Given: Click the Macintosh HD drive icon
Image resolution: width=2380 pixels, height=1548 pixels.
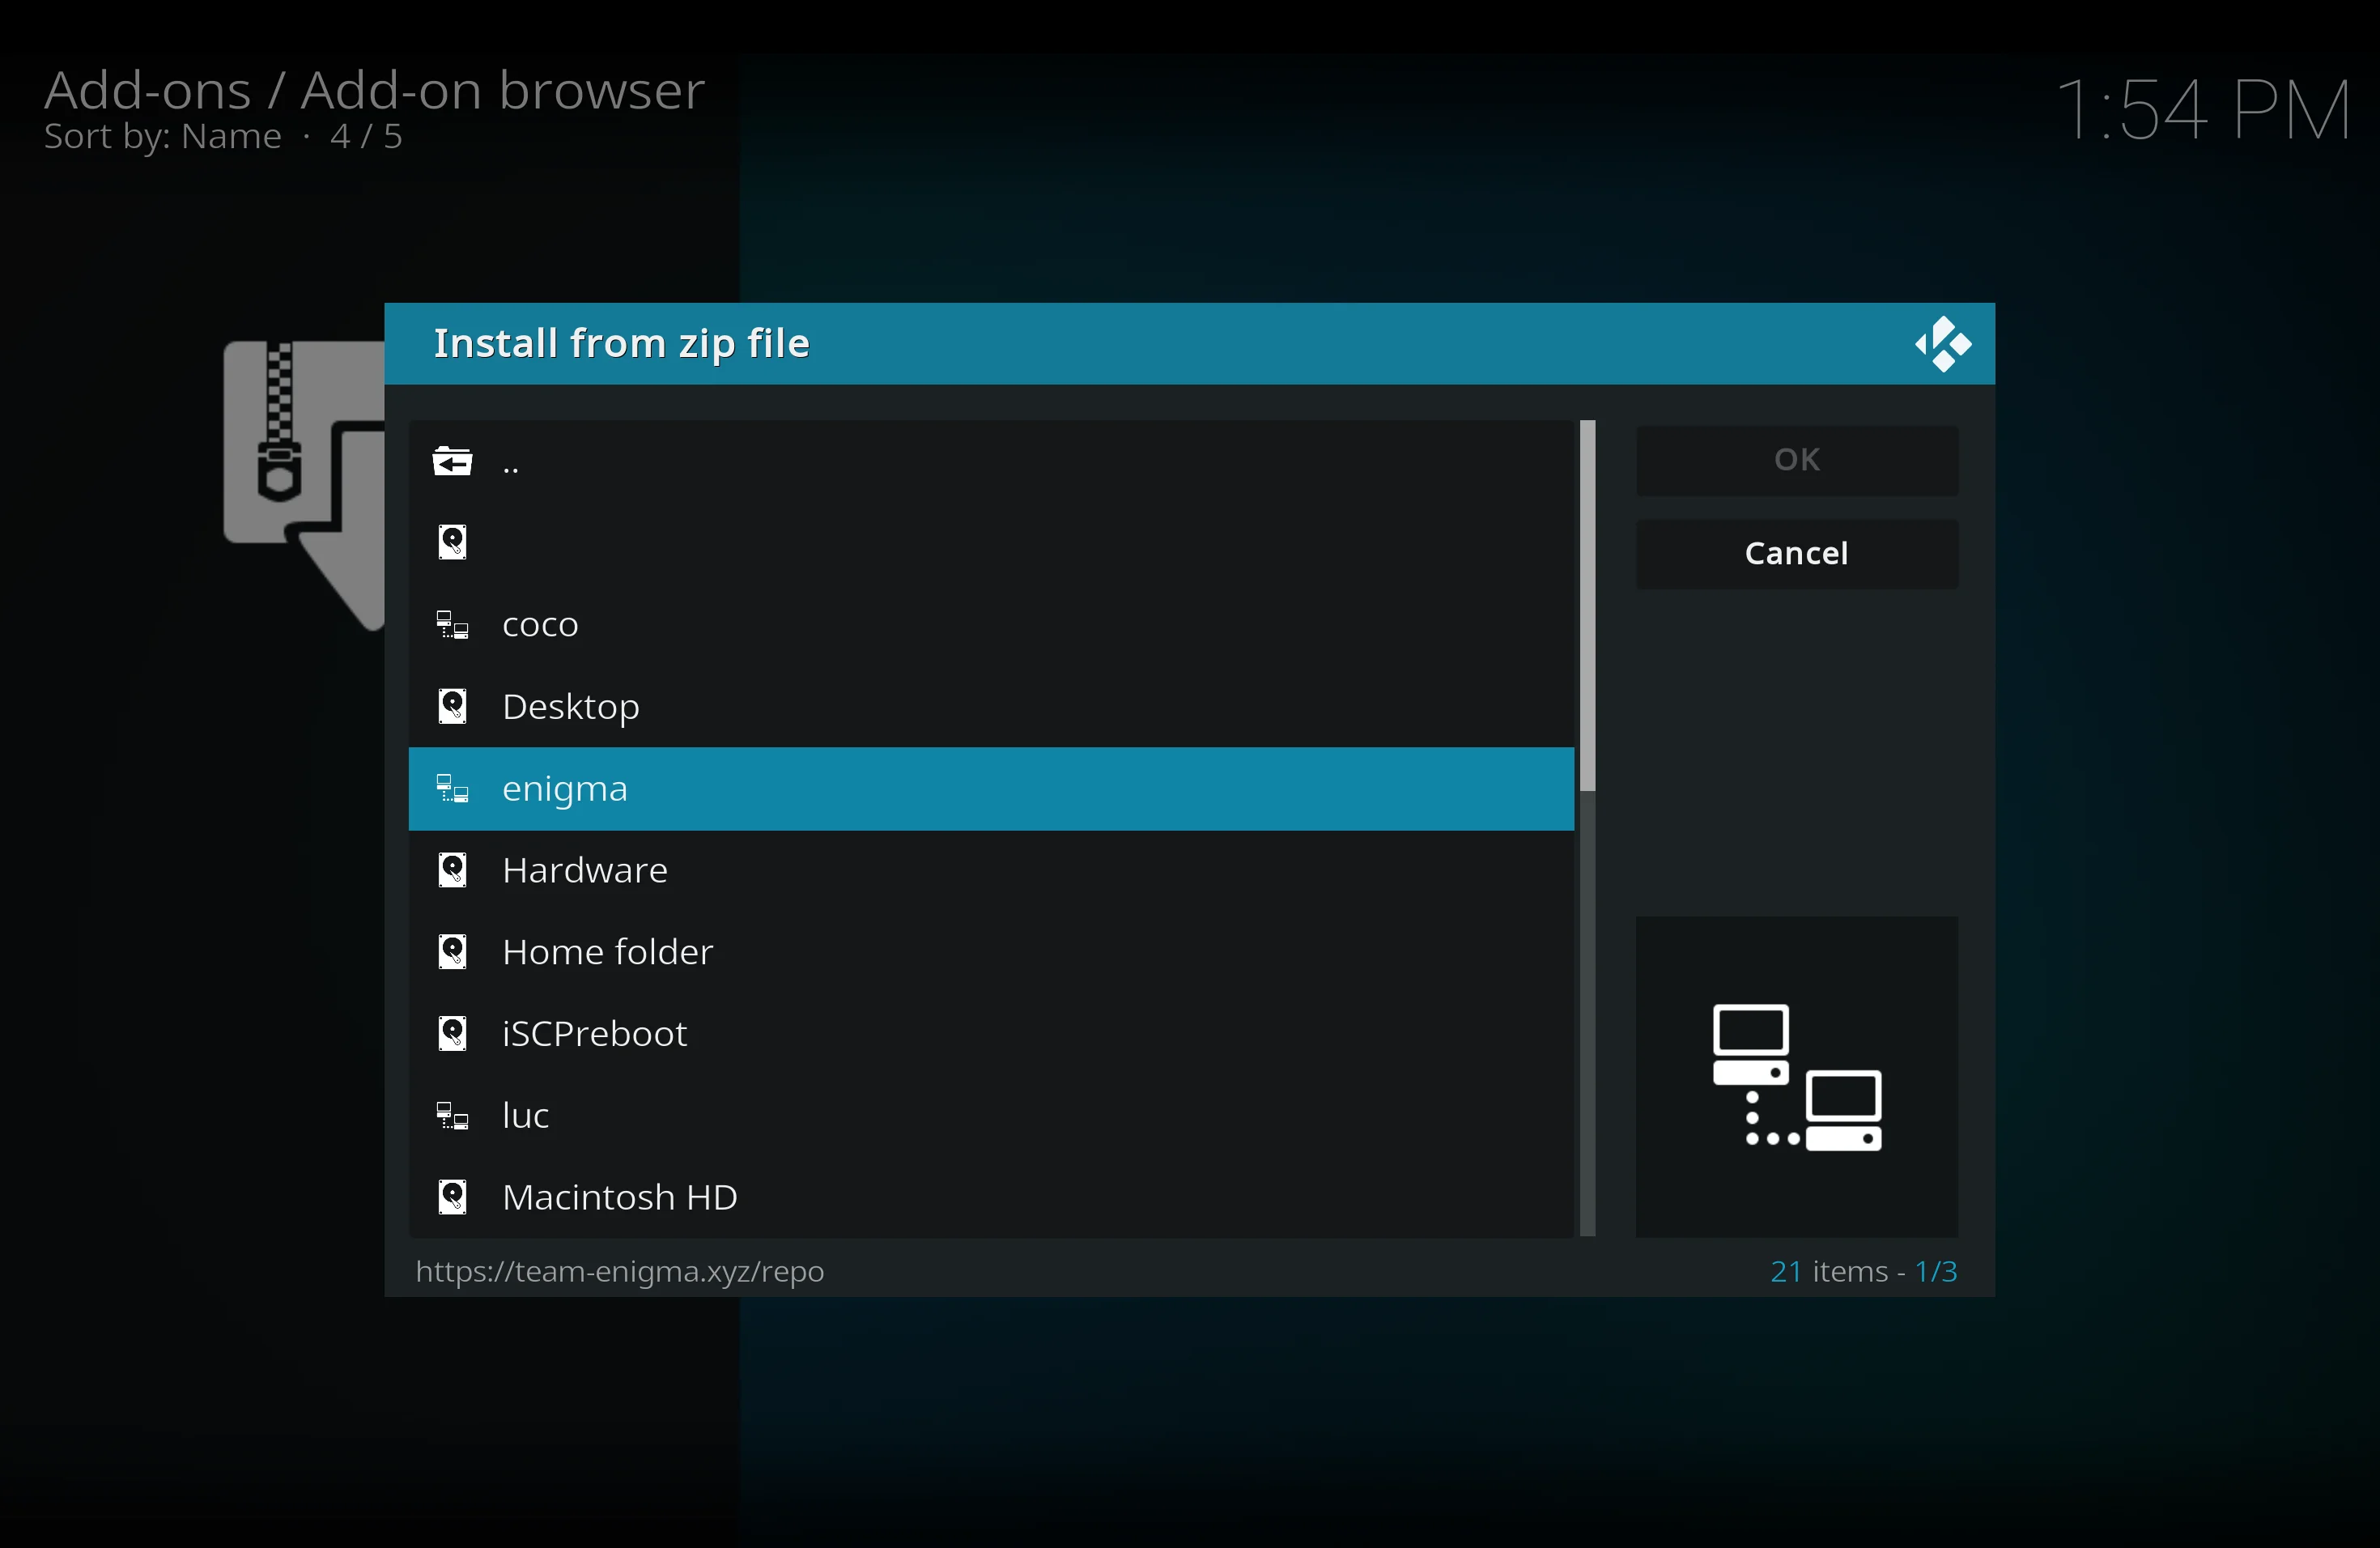Looking at the screenshot, I should coord(452,1197).
